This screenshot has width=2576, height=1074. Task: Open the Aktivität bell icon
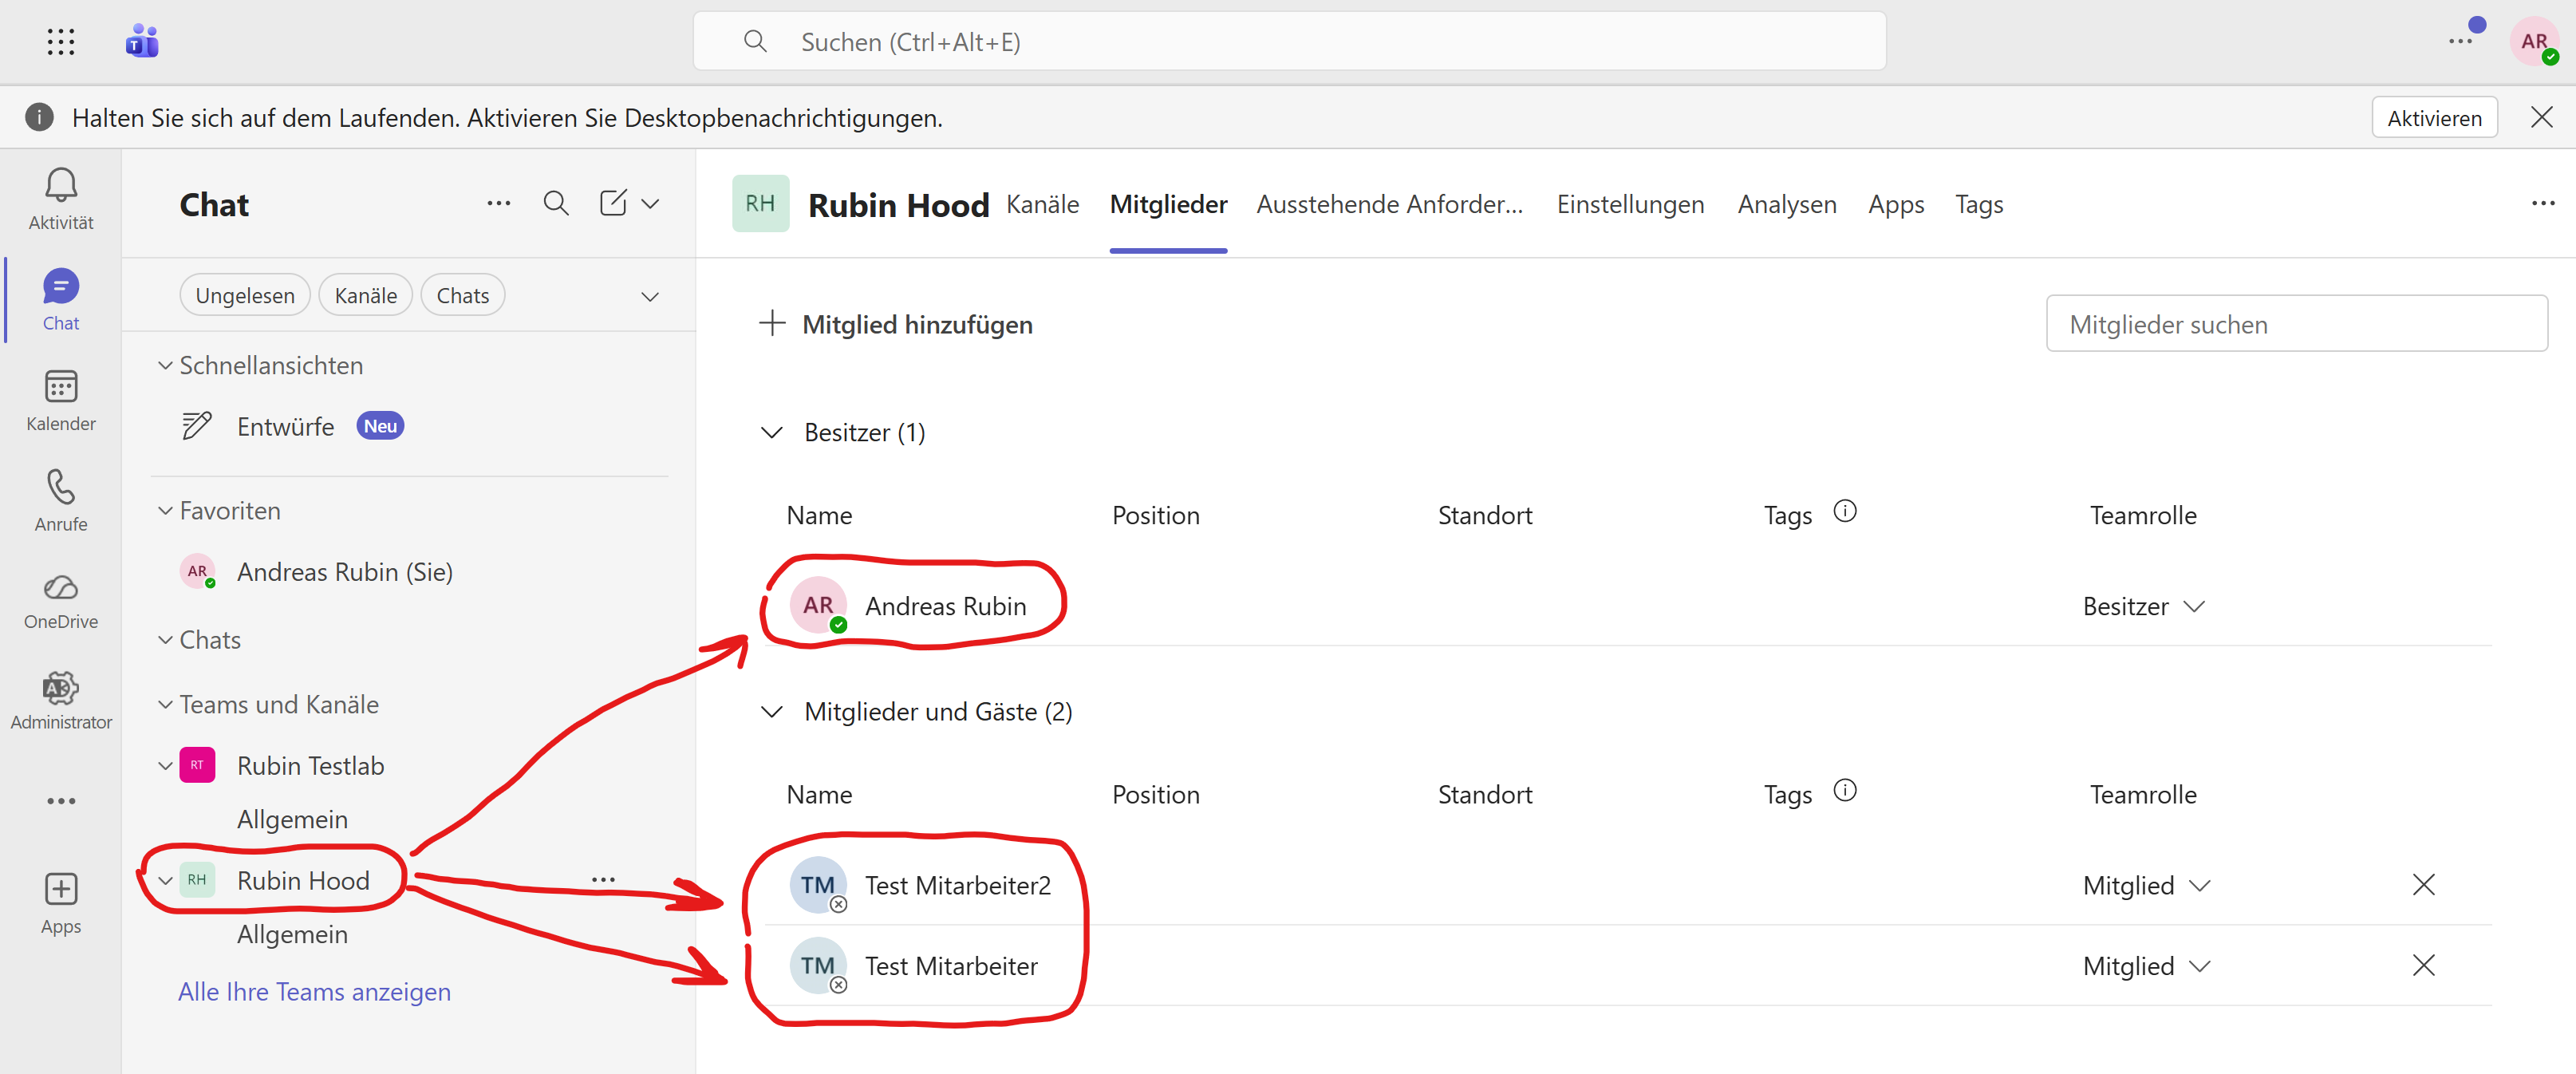(60, 187)
